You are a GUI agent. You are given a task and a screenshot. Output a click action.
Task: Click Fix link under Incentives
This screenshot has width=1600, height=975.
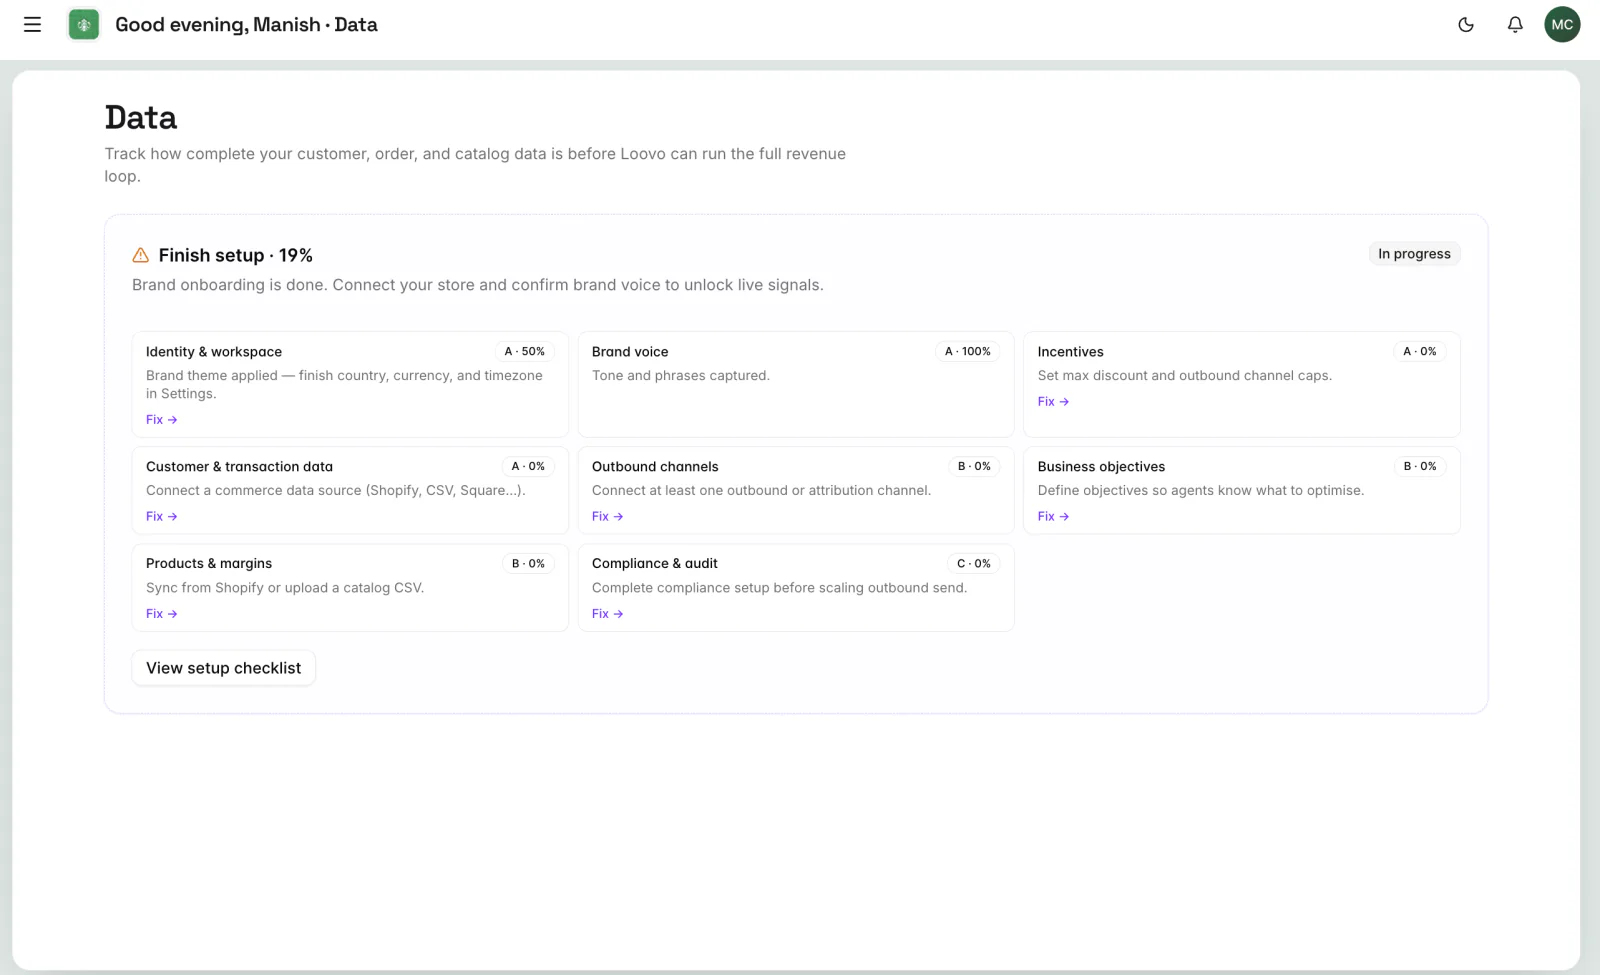tap(1053, 402)
